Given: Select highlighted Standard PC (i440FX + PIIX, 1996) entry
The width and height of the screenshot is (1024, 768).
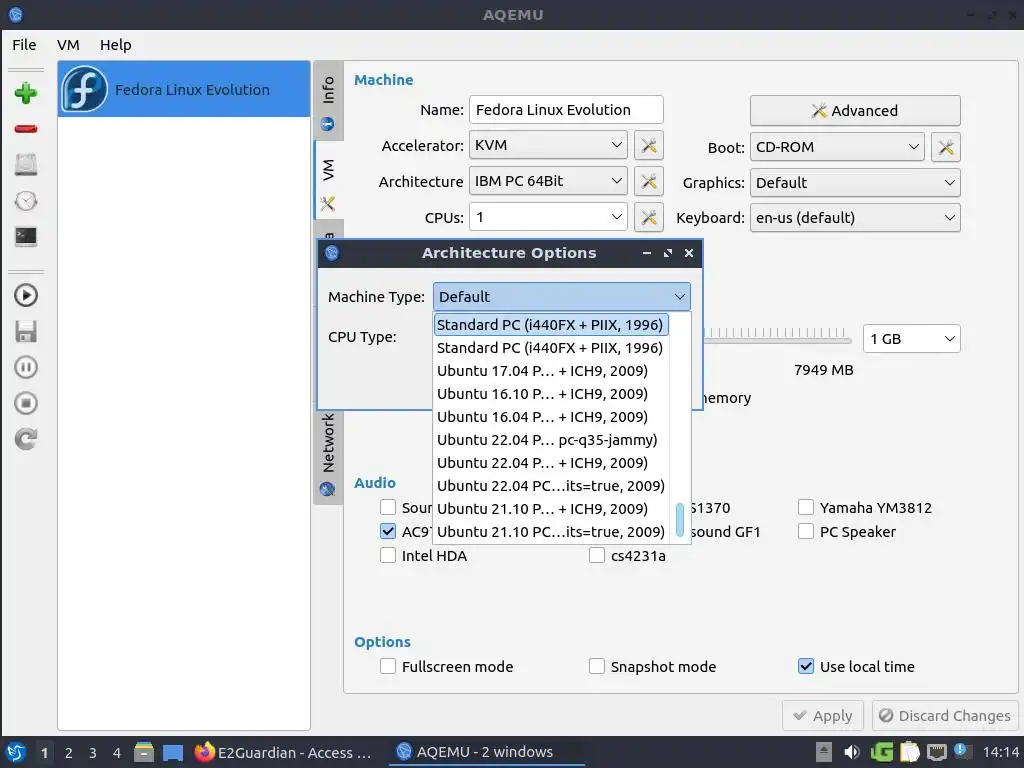Looking at the screenshot, I should pyautogui.click(x=551, y=325).
